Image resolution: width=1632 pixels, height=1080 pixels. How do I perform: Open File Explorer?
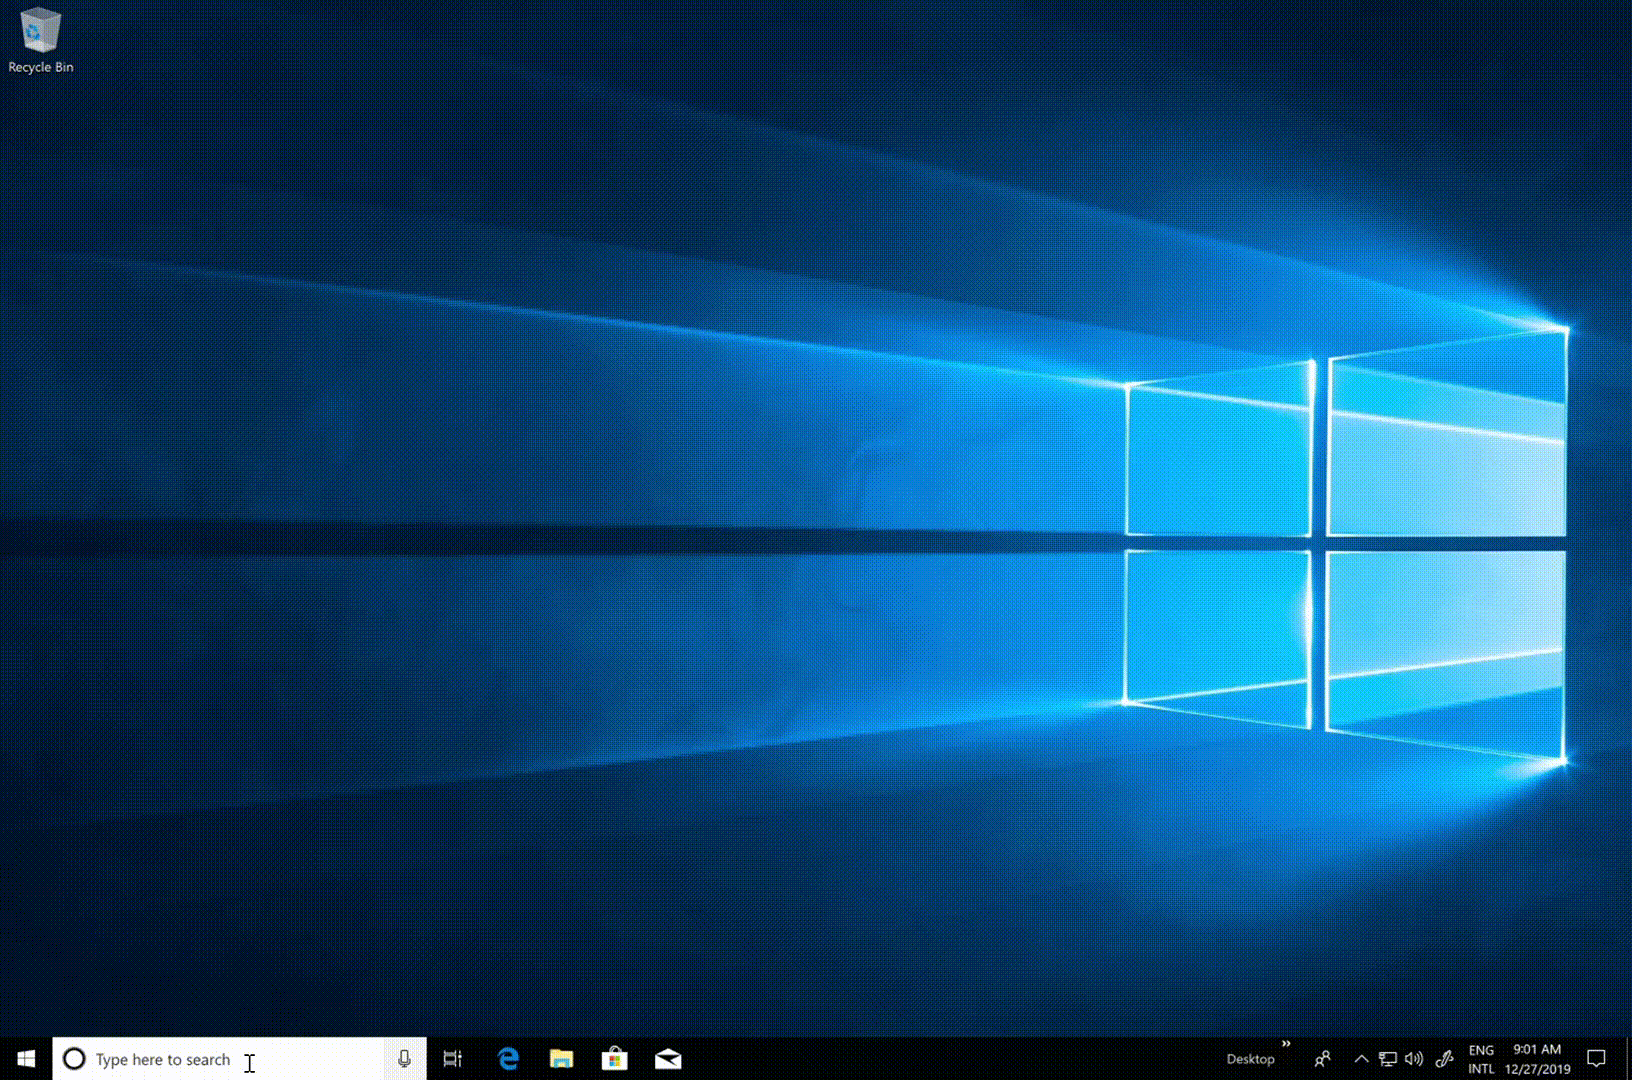pos(561,1058)
